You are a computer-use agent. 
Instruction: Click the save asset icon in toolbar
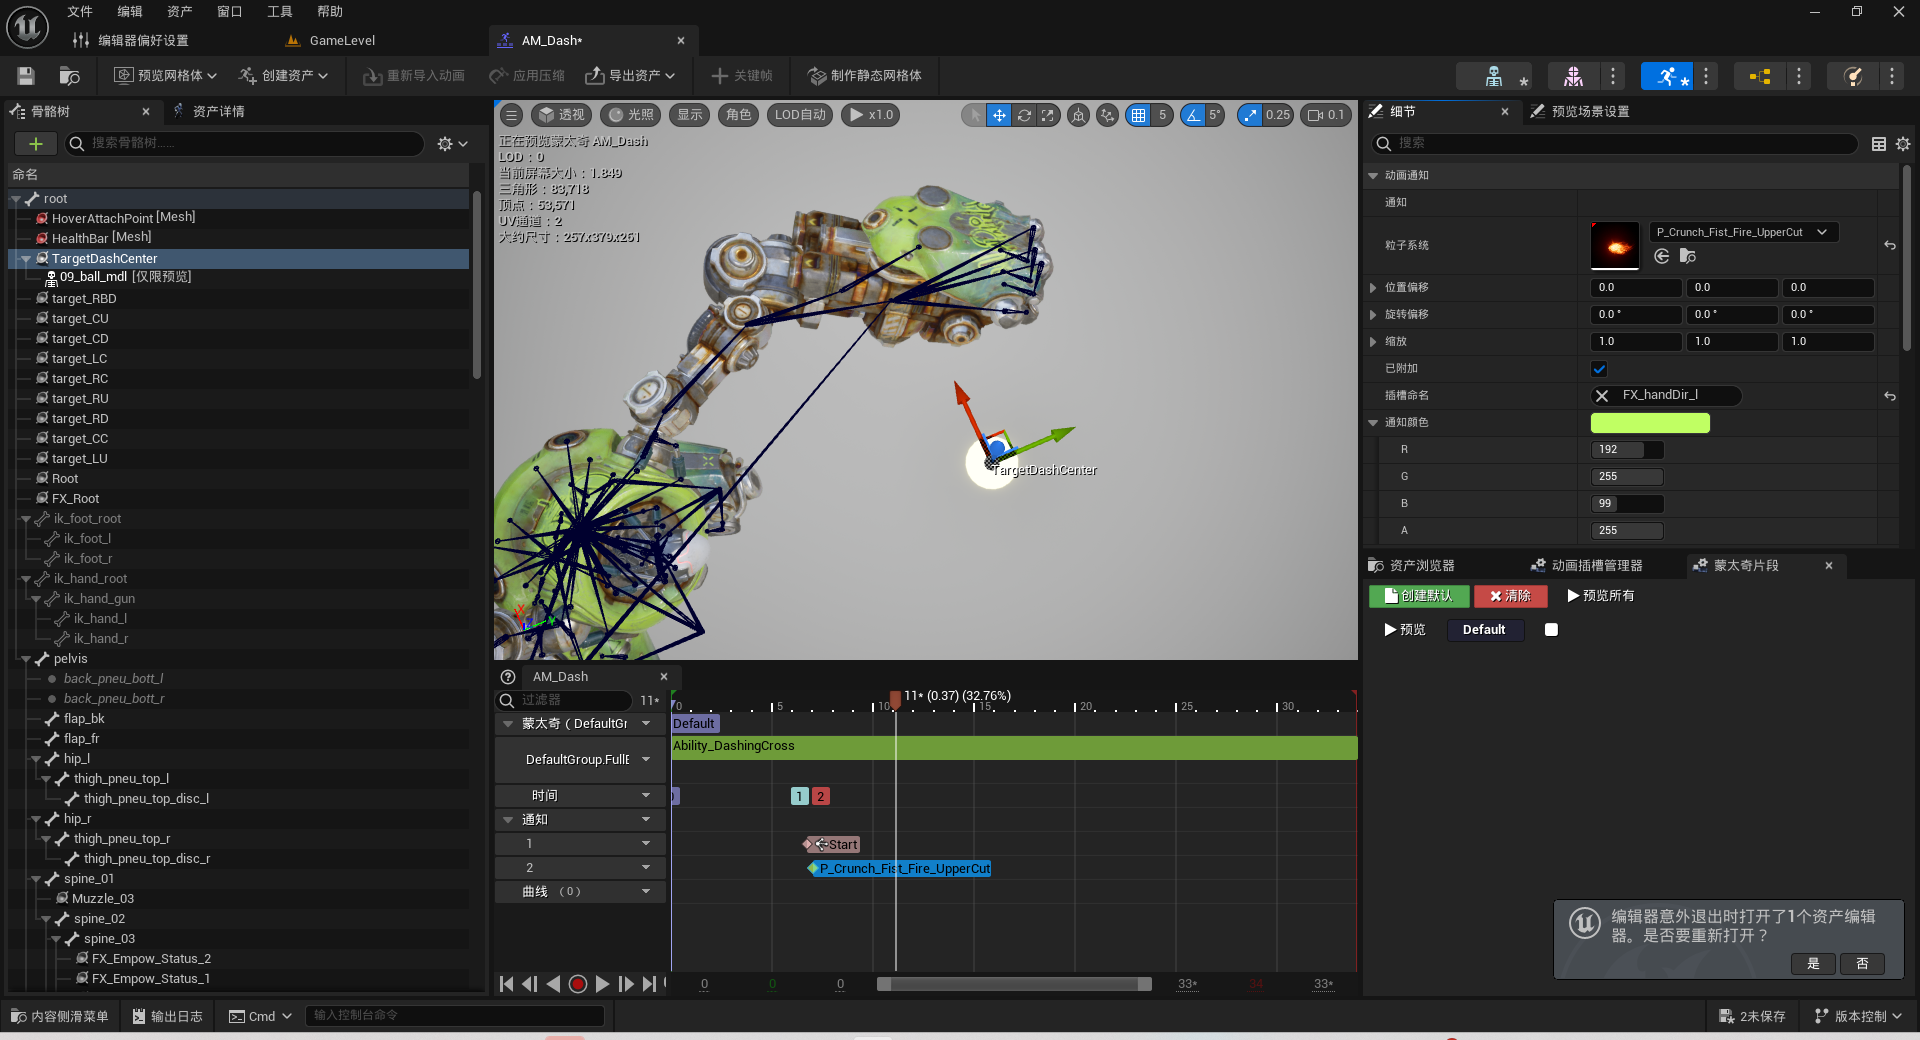(x=26, y=76)
